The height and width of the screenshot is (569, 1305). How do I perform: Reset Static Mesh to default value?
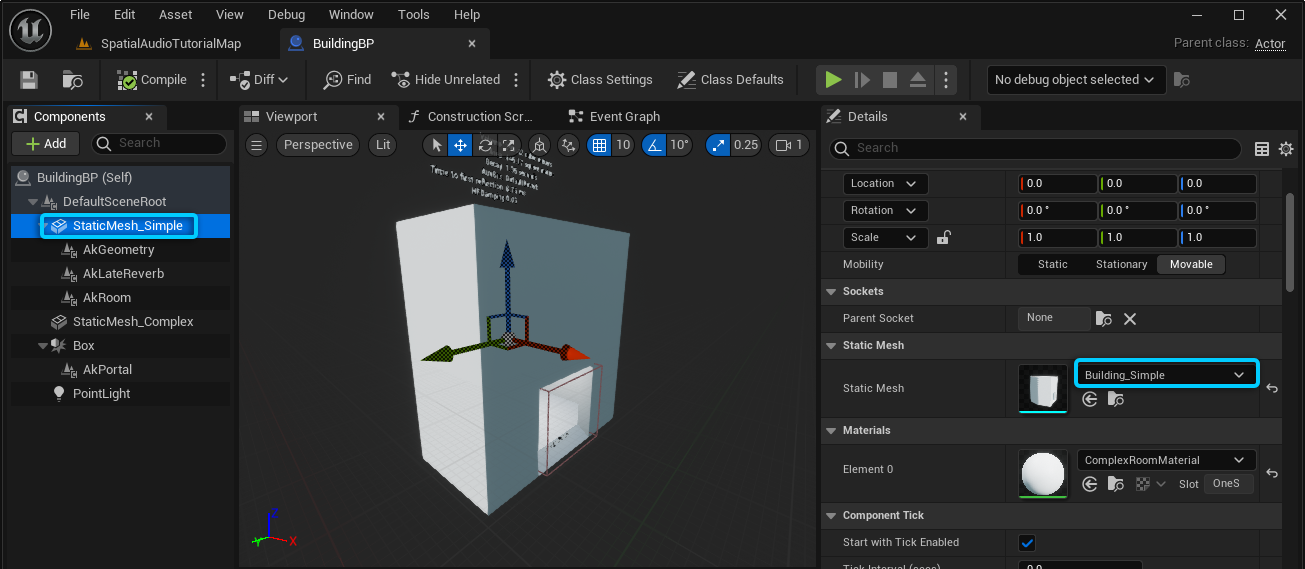coord(1272,388)
